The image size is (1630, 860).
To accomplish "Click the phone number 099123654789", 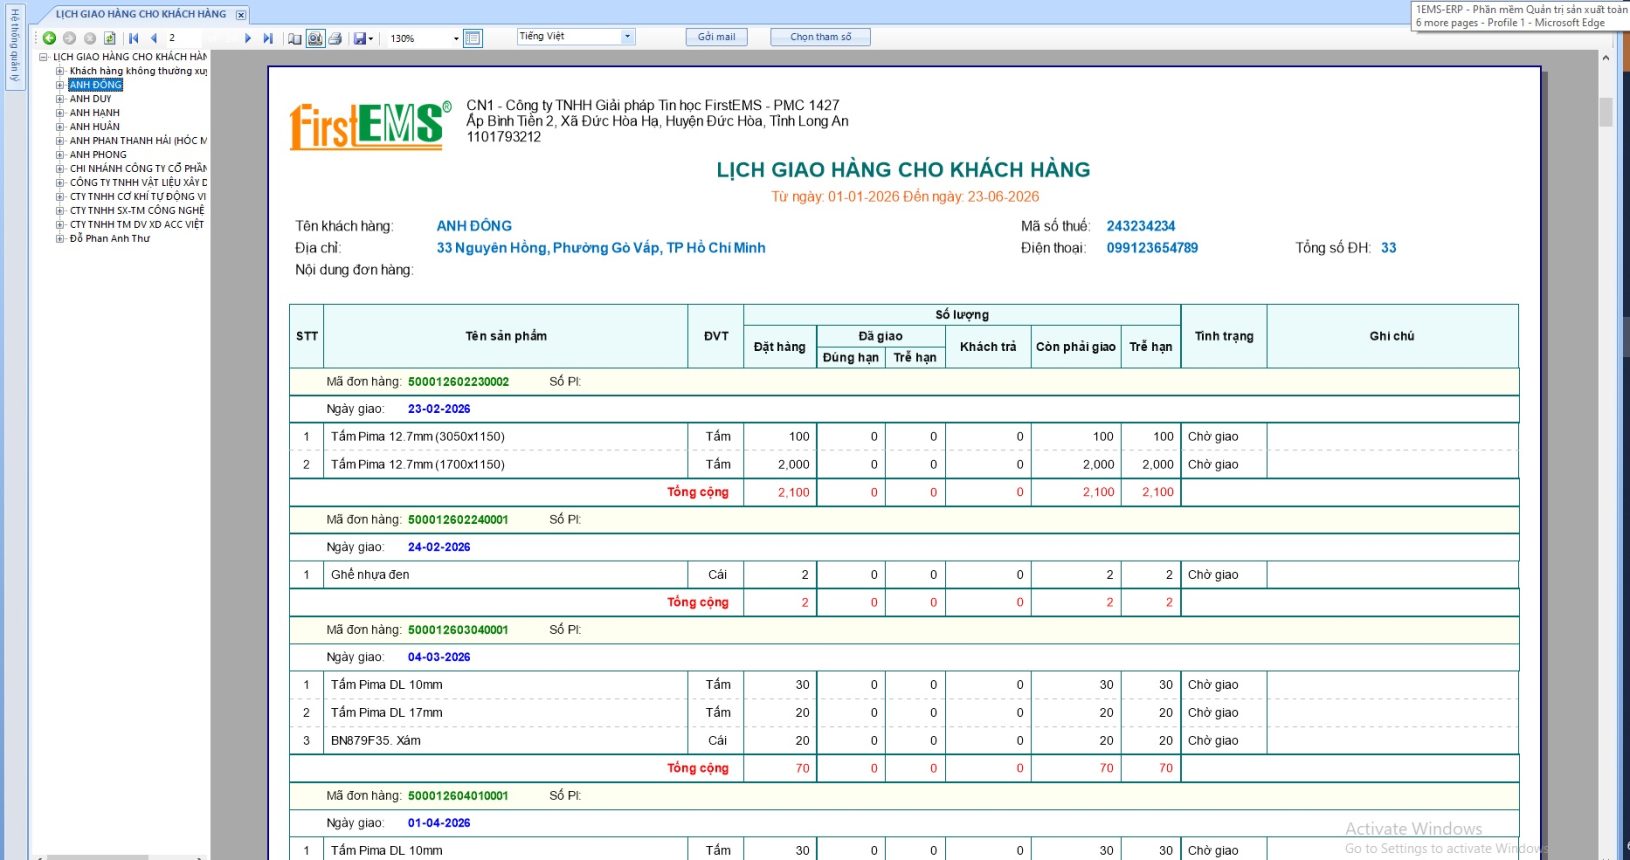I will 1152,248.
